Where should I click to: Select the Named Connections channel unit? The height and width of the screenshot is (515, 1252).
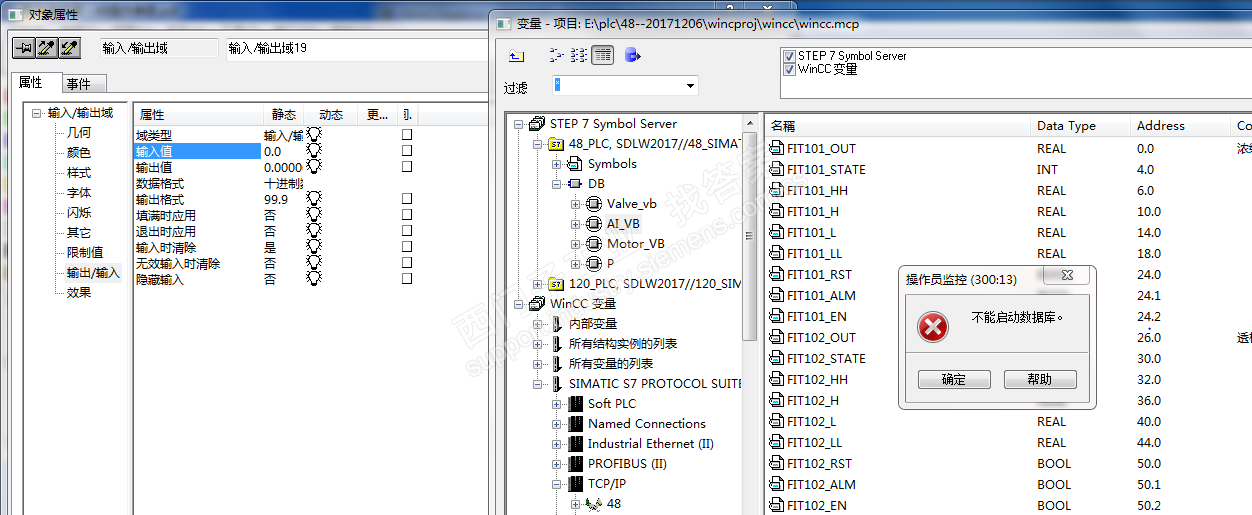(x=647, y=424)
